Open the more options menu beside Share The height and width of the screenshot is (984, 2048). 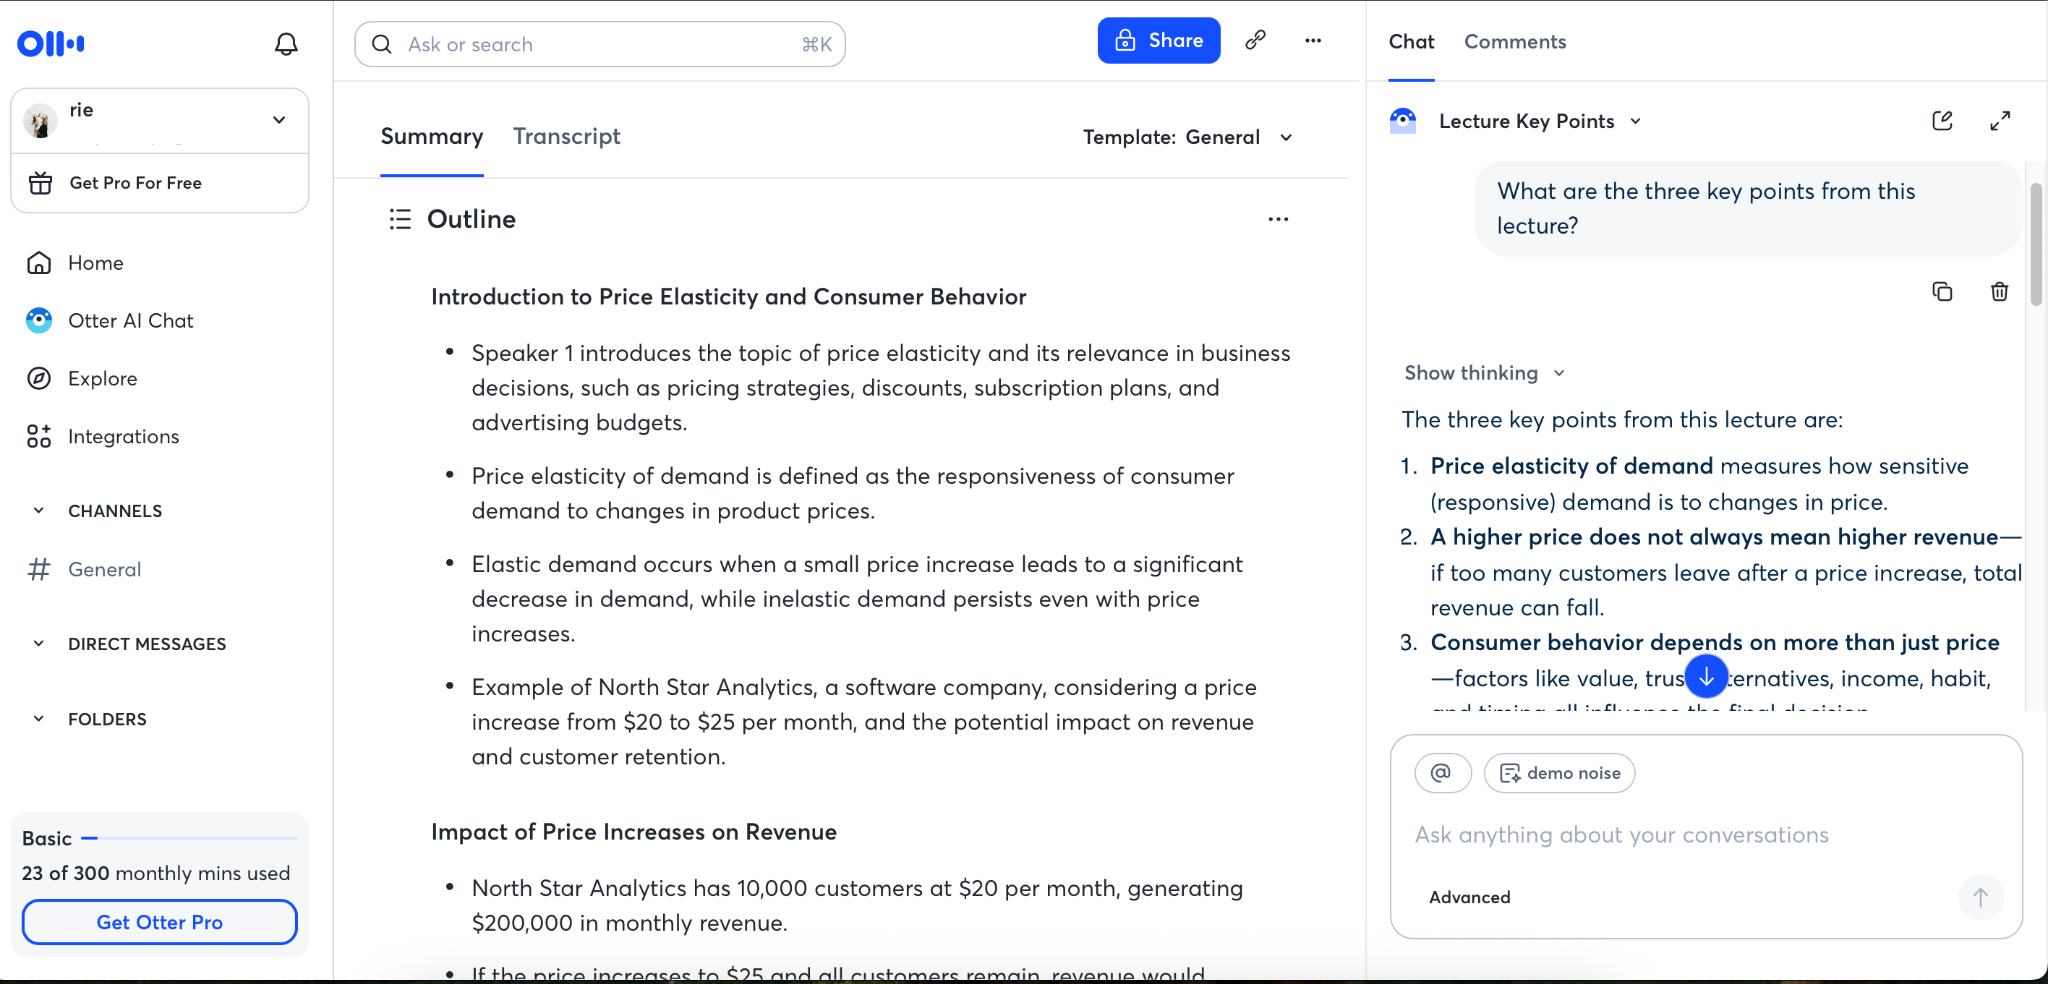[x=1313, y=41]
